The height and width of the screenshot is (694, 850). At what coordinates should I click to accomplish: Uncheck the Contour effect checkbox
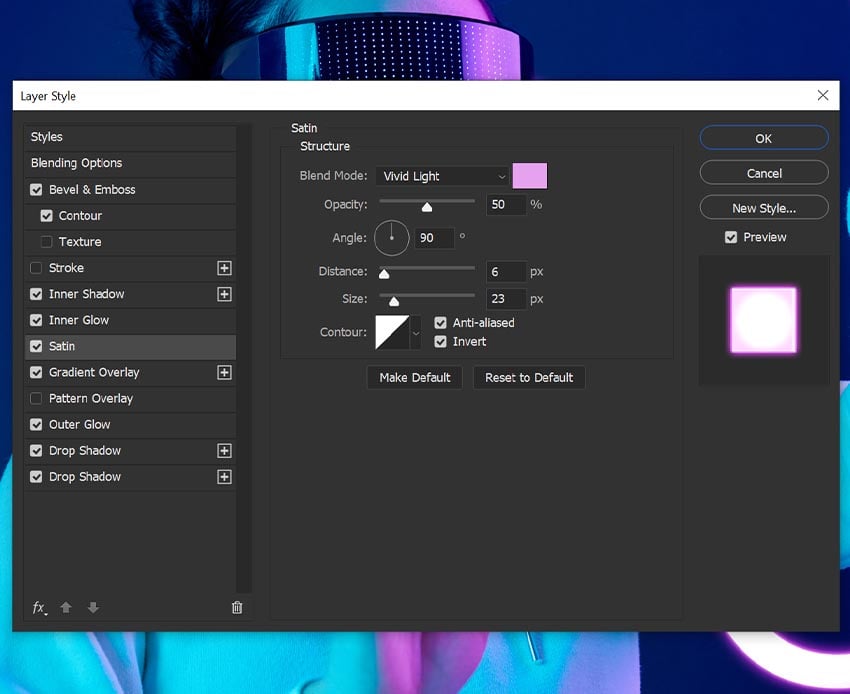[x=47, y=216]
